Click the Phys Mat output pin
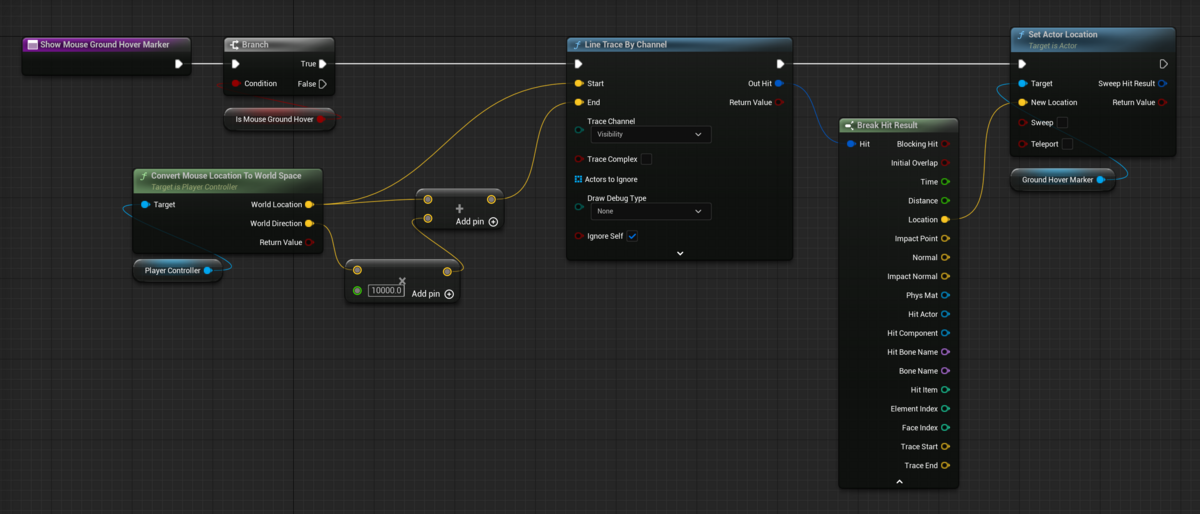1200x514 pixels. (945, 295)
